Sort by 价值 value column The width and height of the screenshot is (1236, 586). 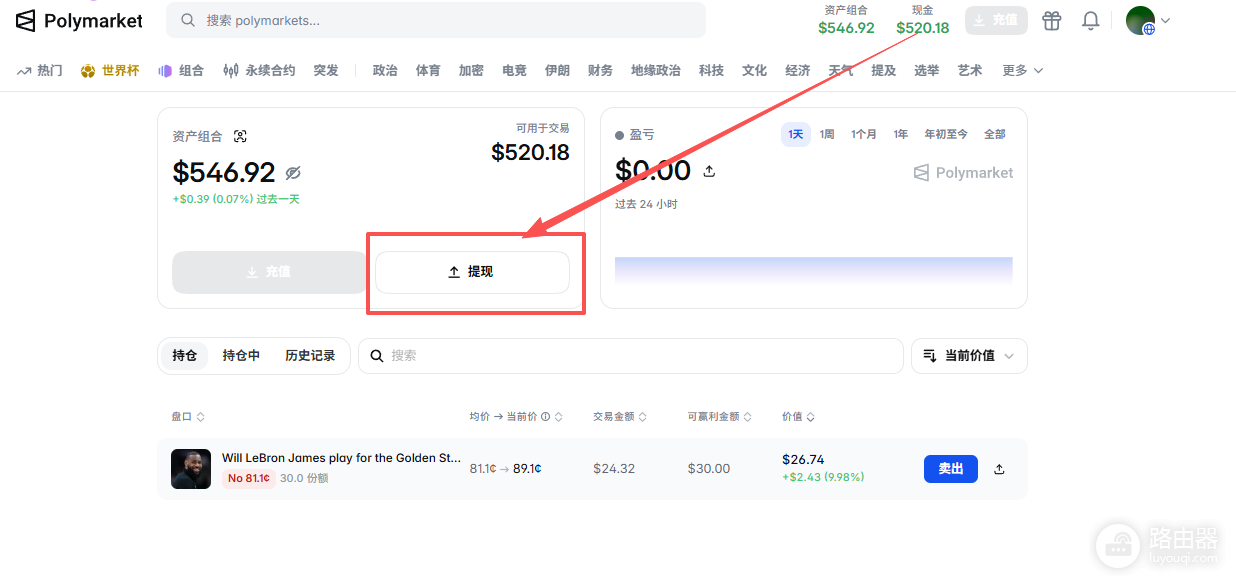[798, 417]
